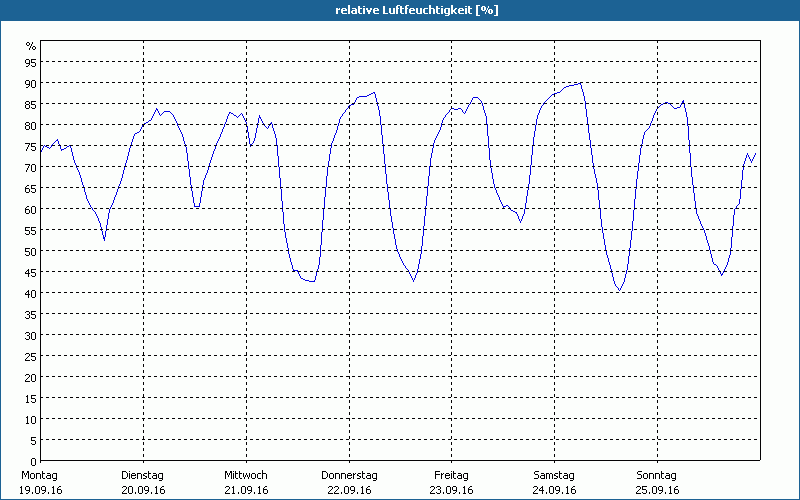Click the y-axis value '0'

click(34, 462)
